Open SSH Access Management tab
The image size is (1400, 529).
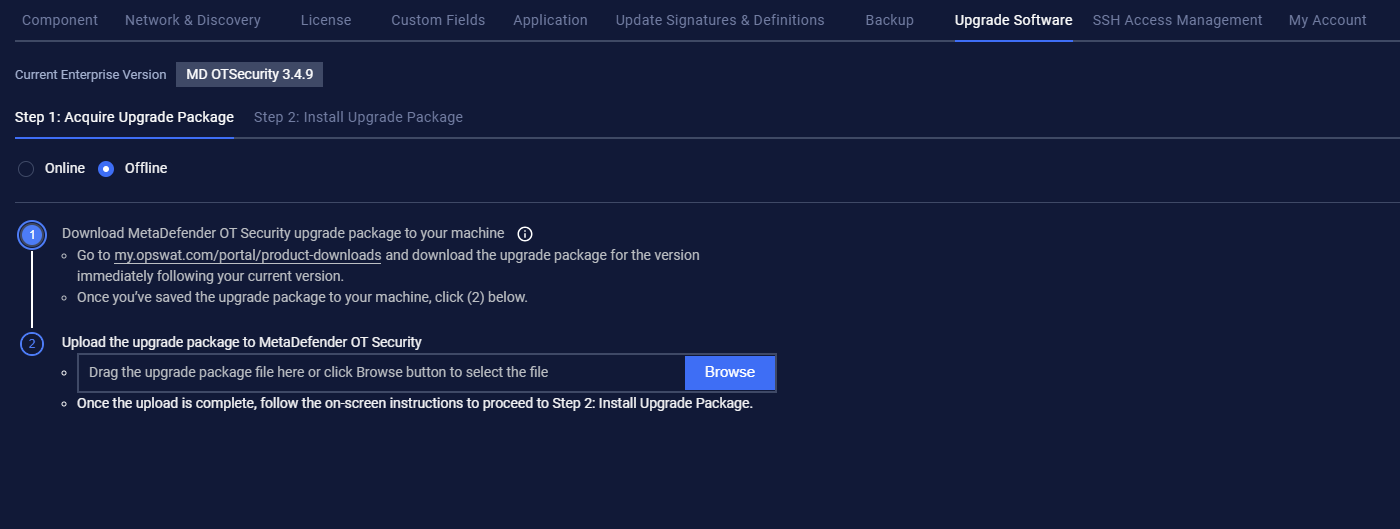1177,20
